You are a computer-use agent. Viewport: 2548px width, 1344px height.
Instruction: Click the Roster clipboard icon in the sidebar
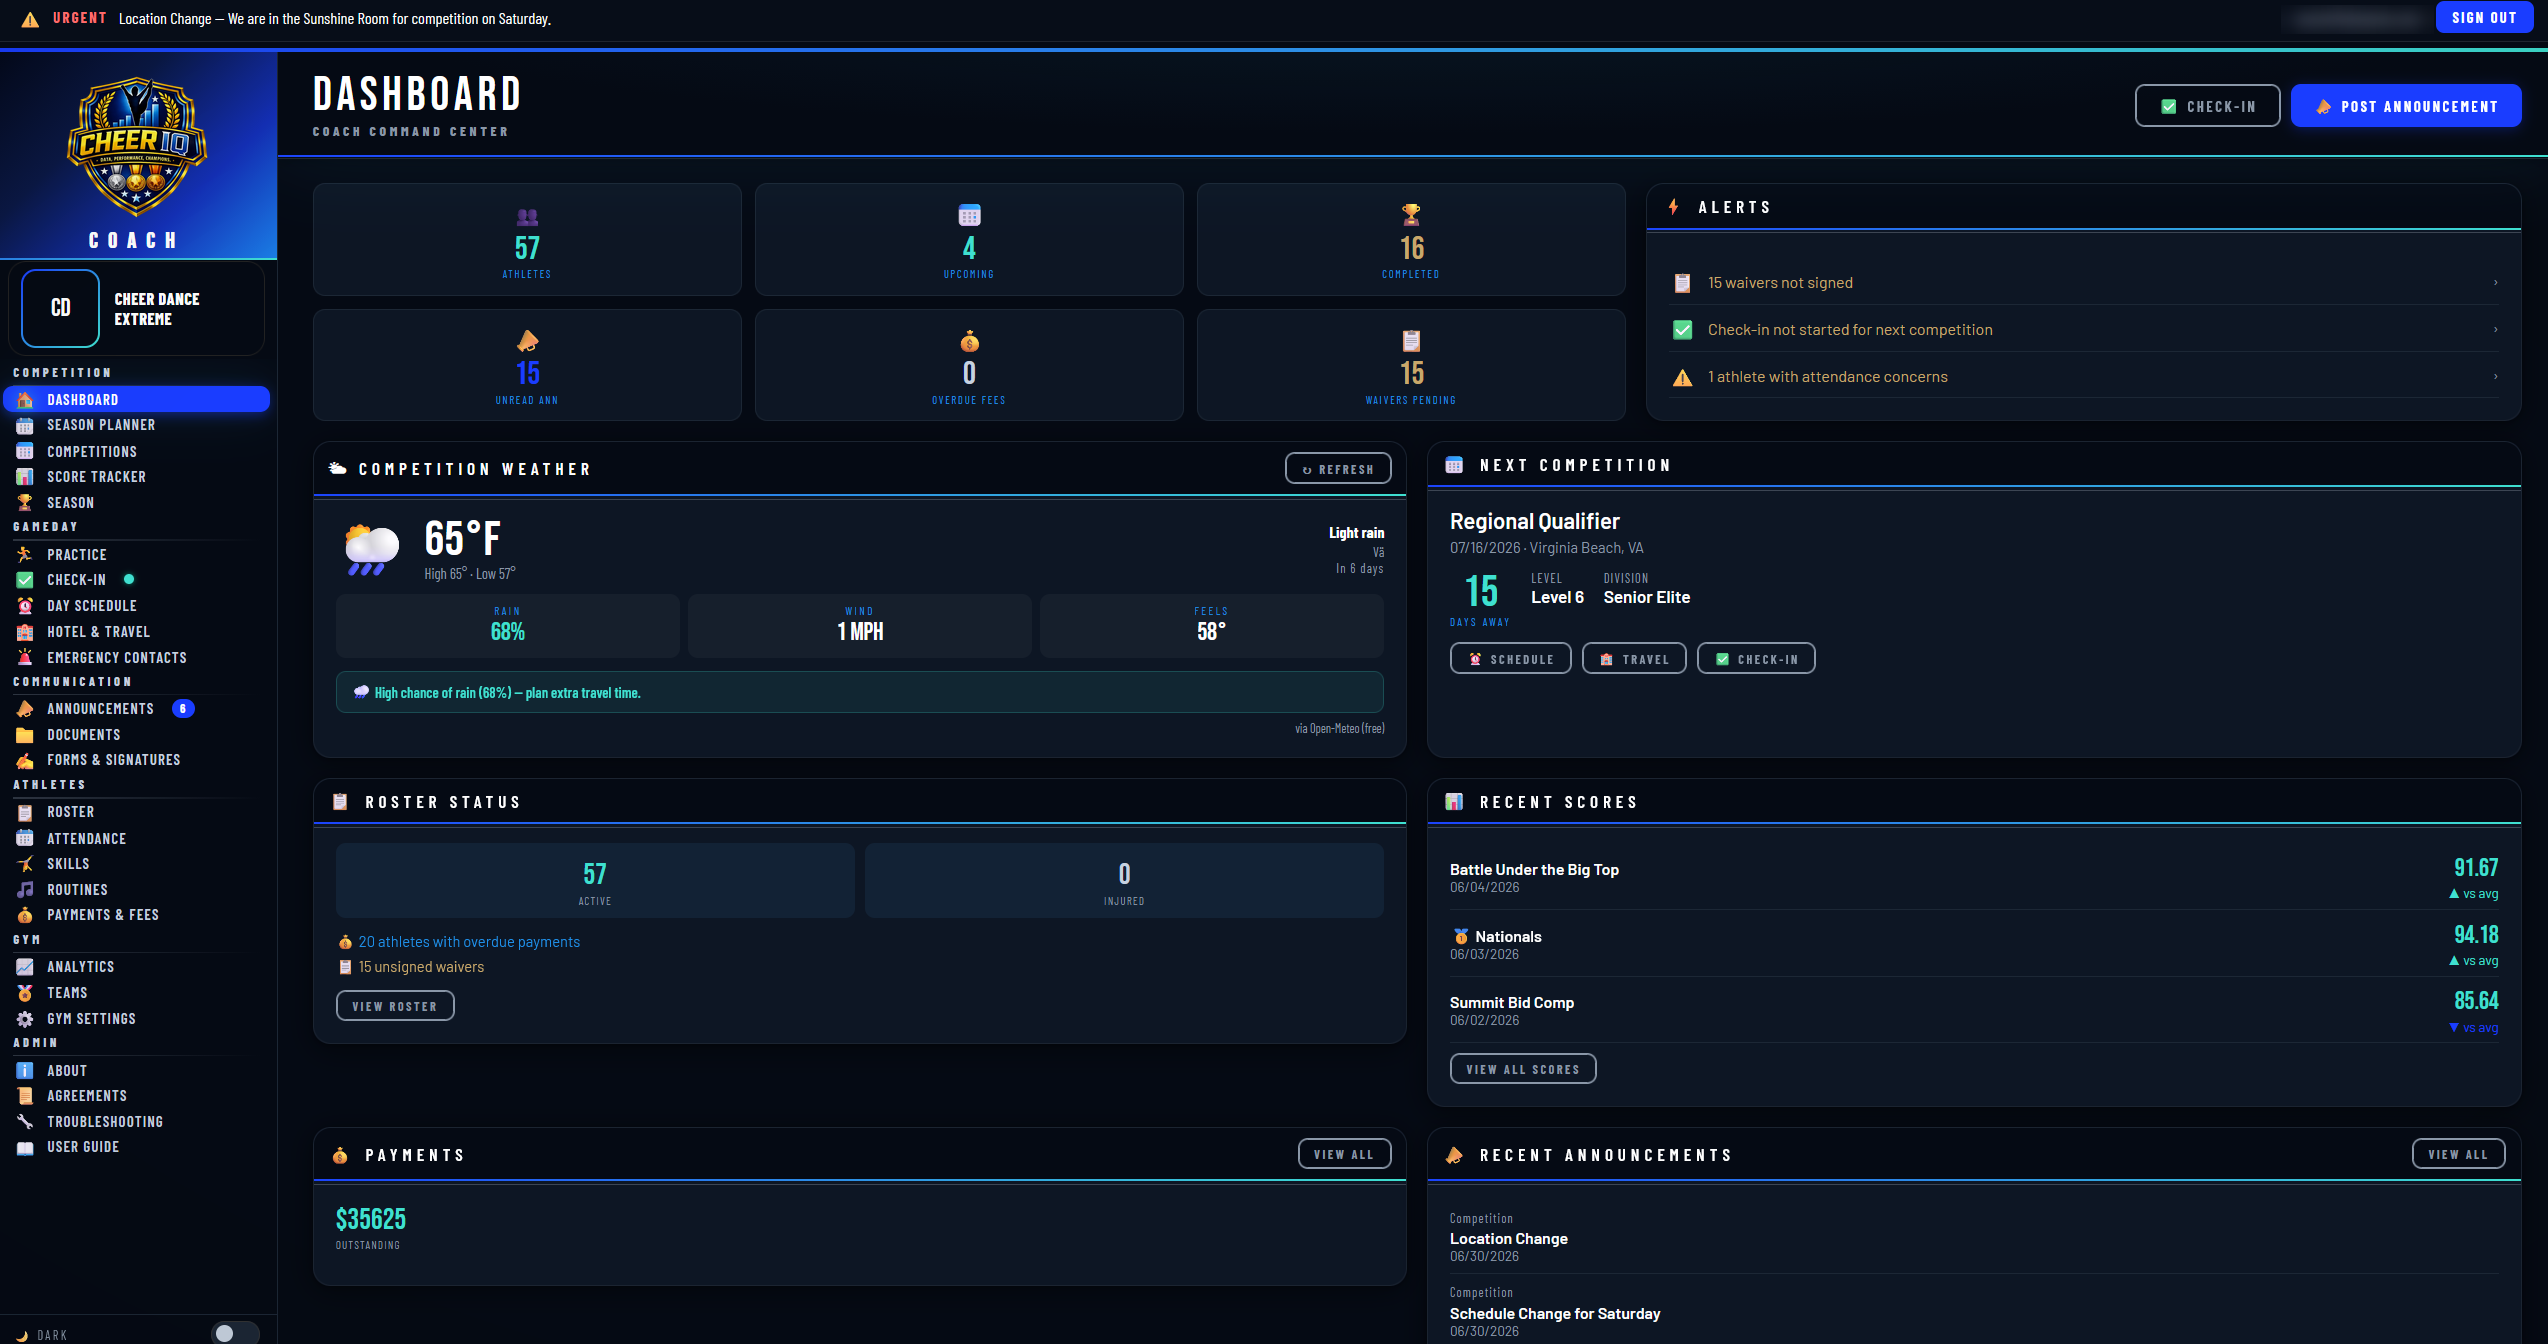tap(25, 813)
